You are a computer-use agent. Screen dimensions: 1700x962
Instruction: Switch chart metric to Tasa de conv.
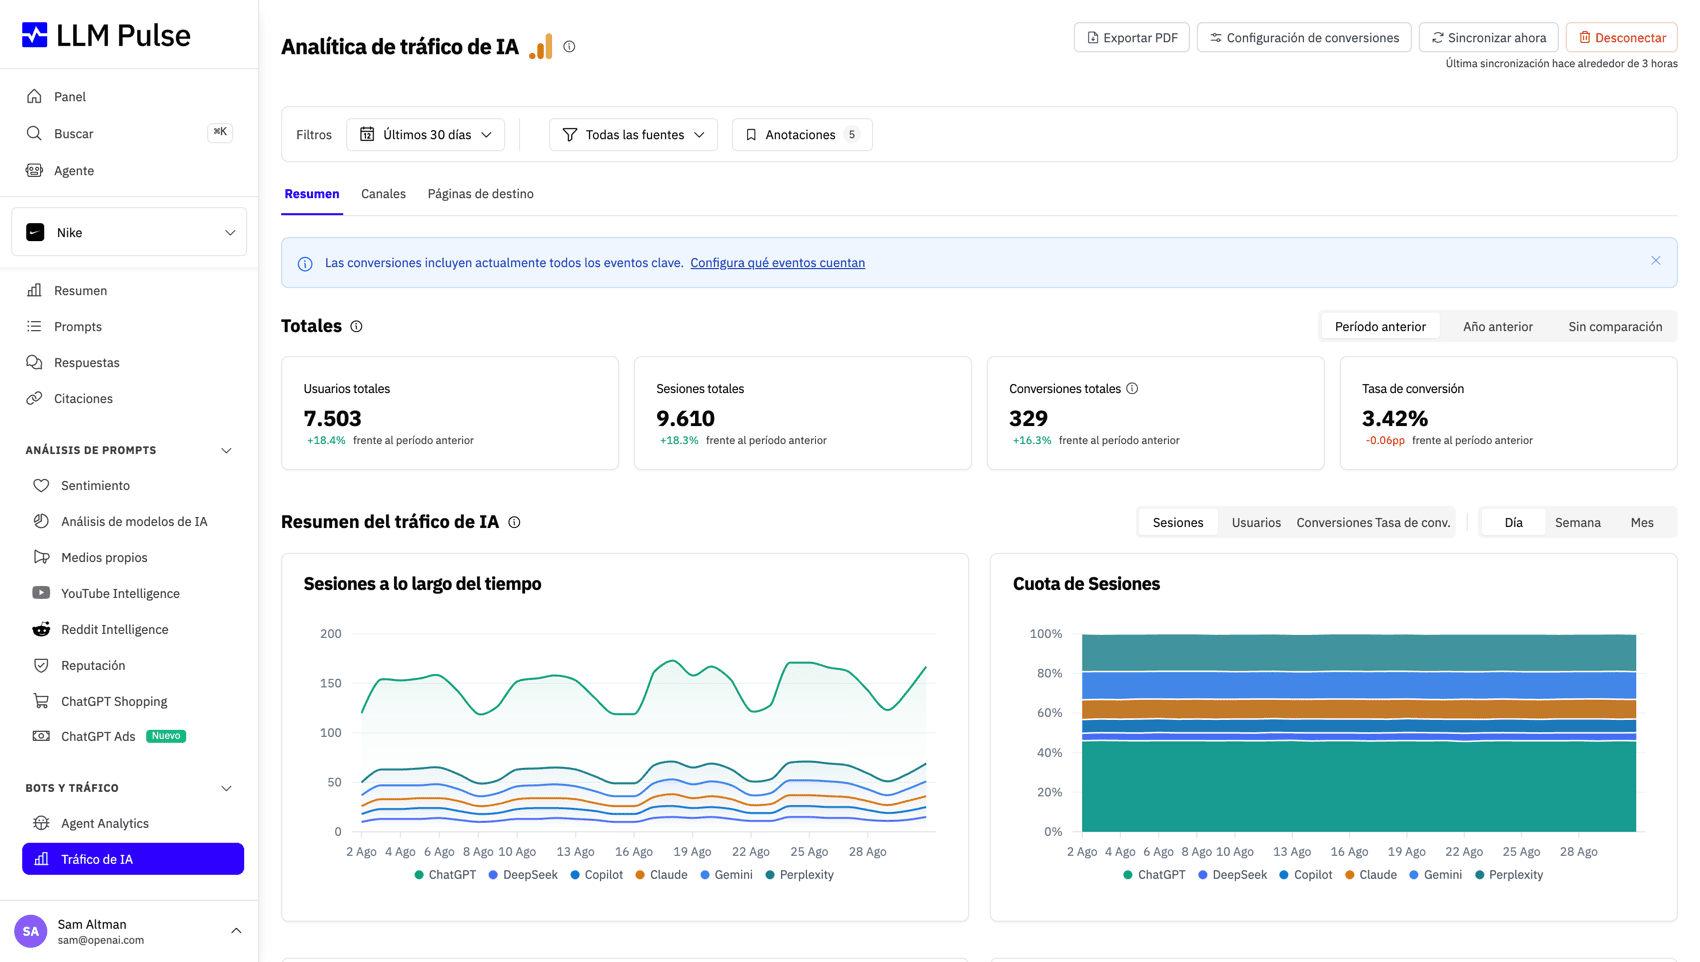pos(1413,523)
